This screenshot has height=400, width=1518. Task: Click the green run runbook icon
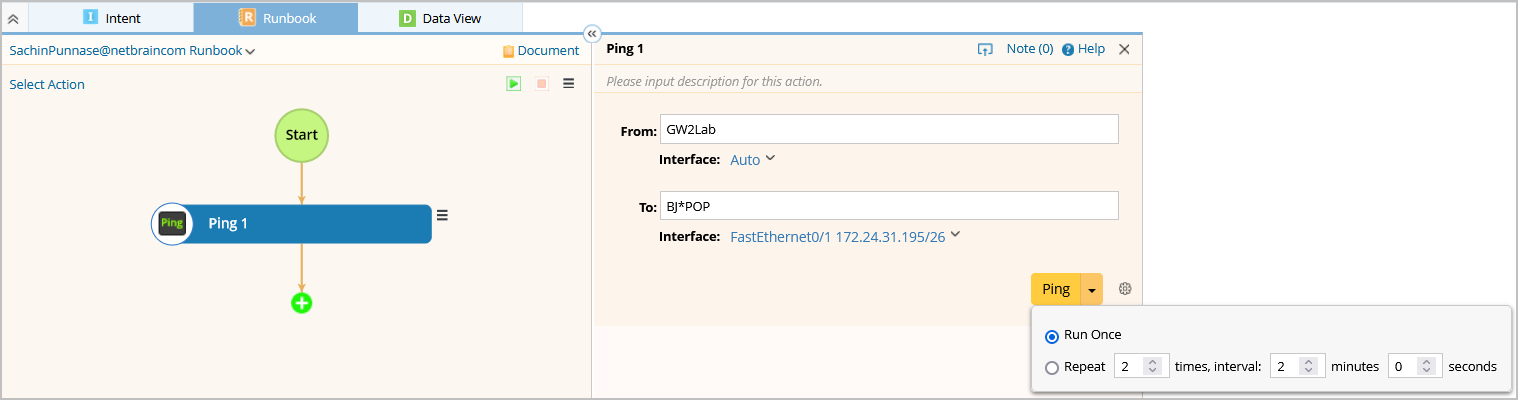(x=513, y=84)
